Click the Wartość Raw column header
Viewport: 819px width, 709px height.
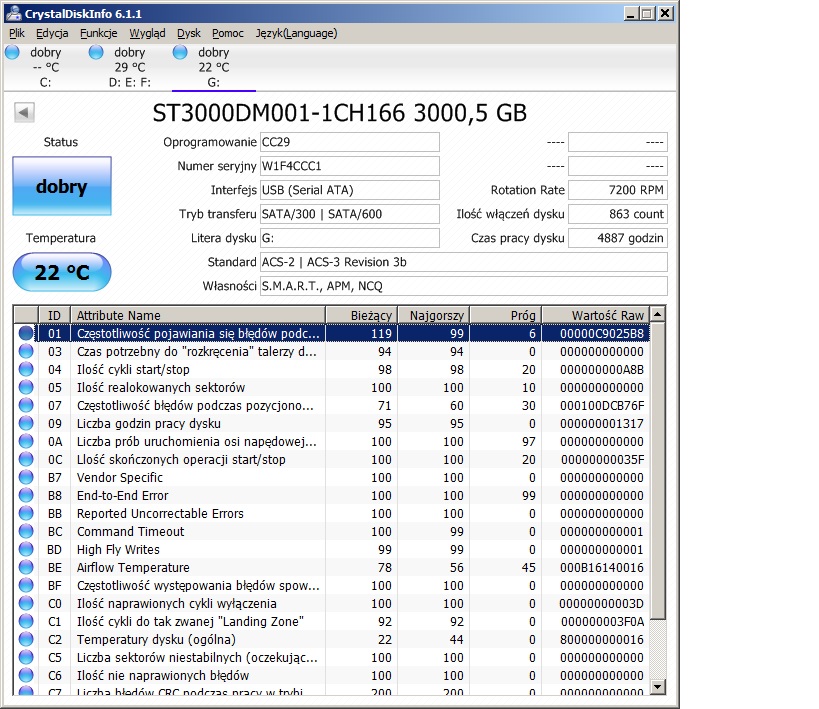click(x=596, y=316)
